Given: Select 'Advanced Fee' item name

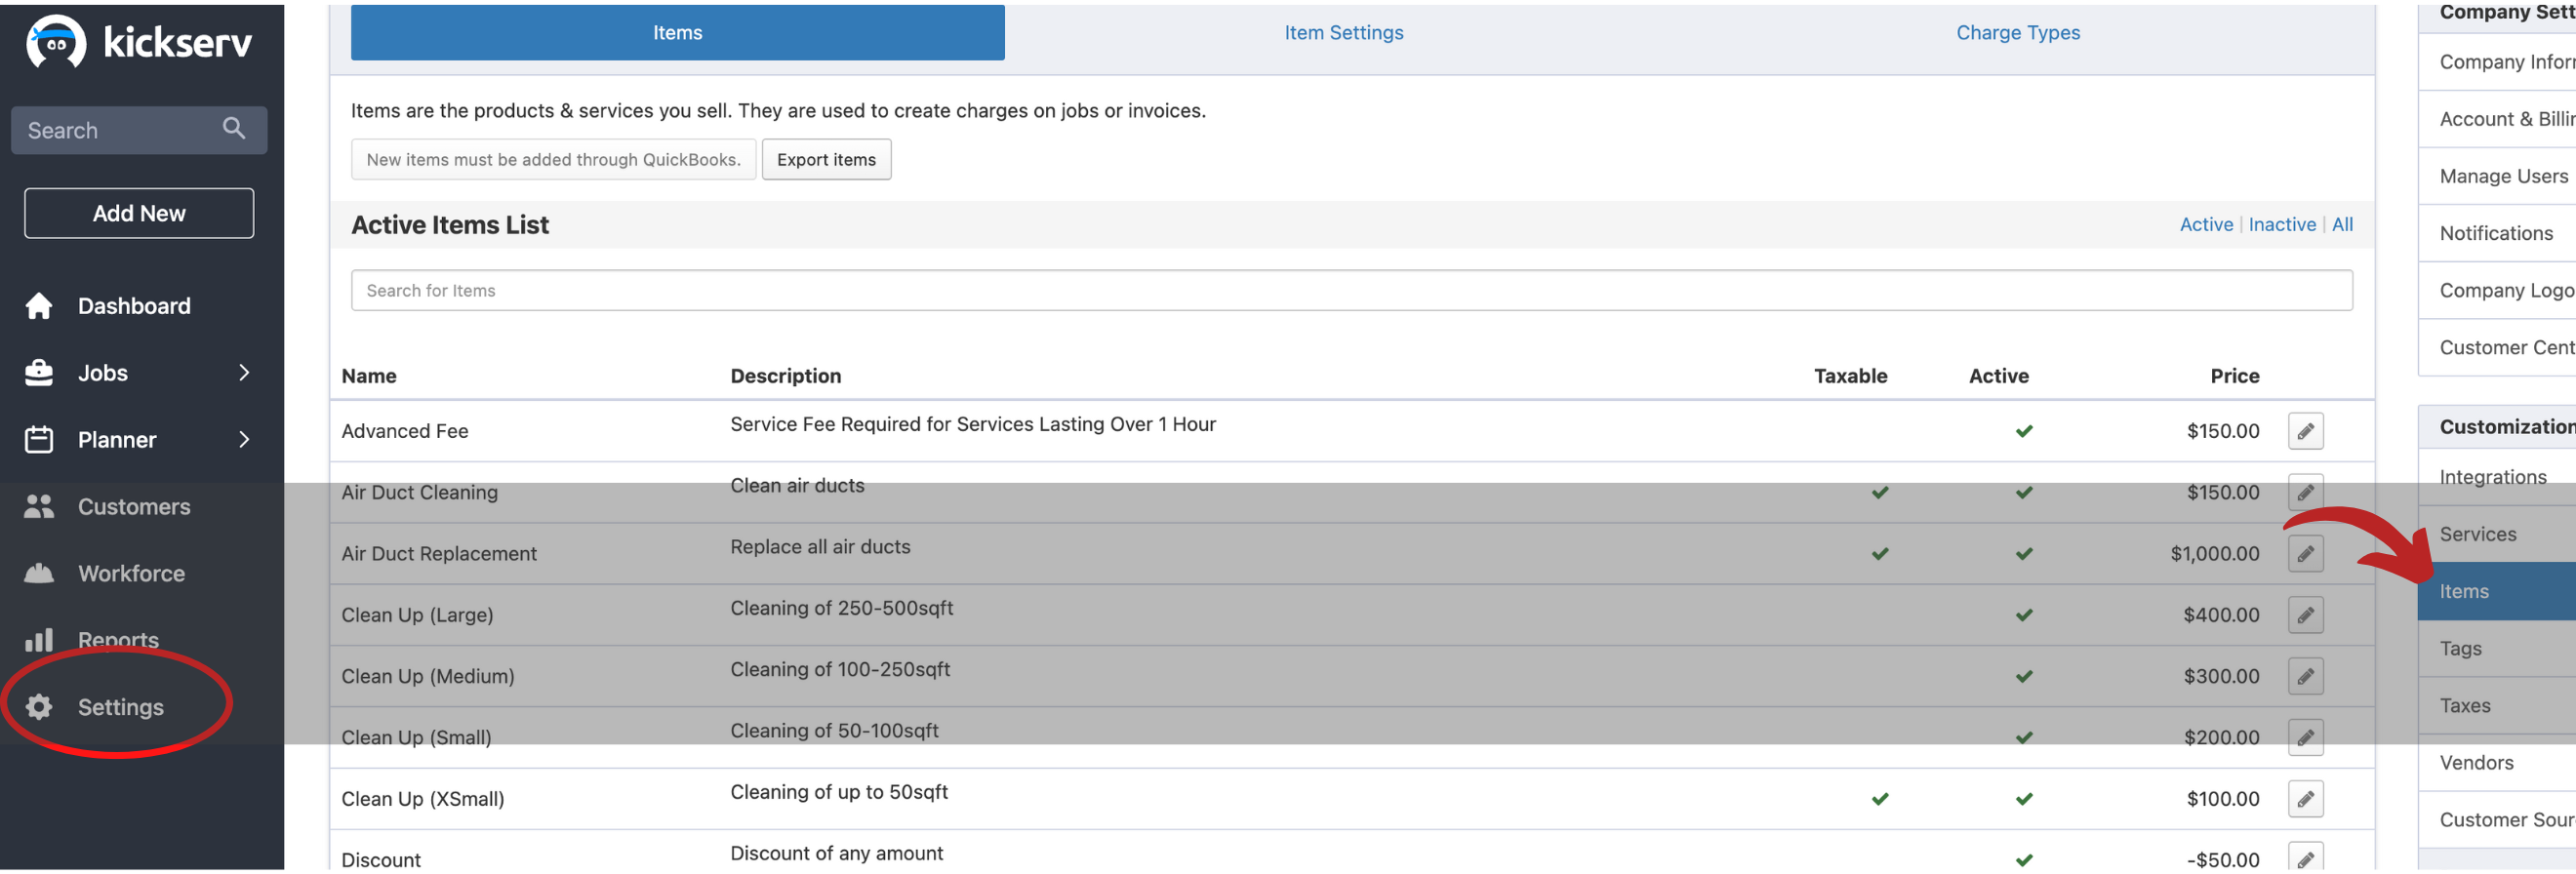Looking at the screenshot, I should tap(404, 432).
